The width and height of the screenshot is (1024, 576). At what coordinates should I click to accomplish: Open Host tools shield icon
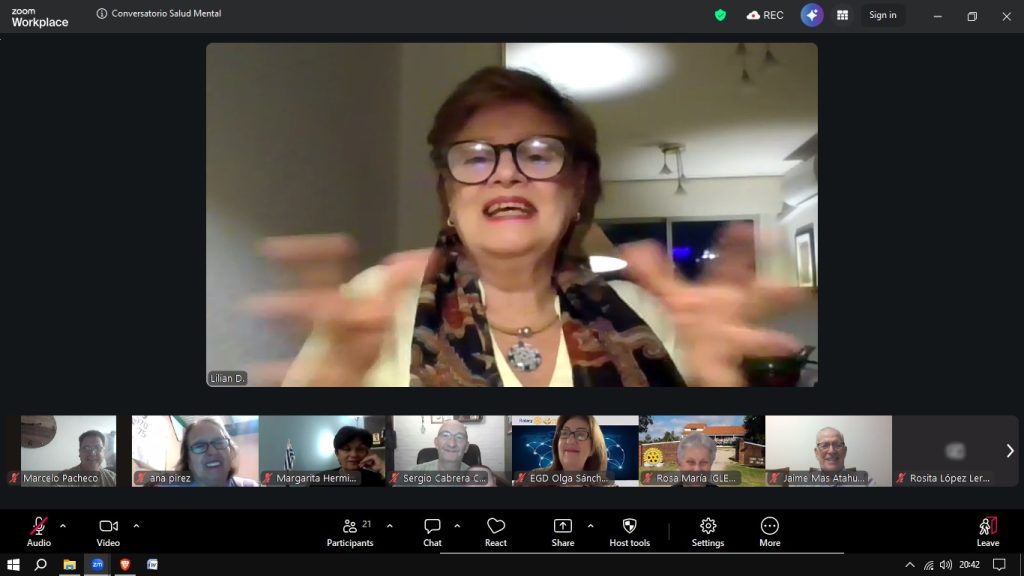pyautogui.click(x=629, y=531)
